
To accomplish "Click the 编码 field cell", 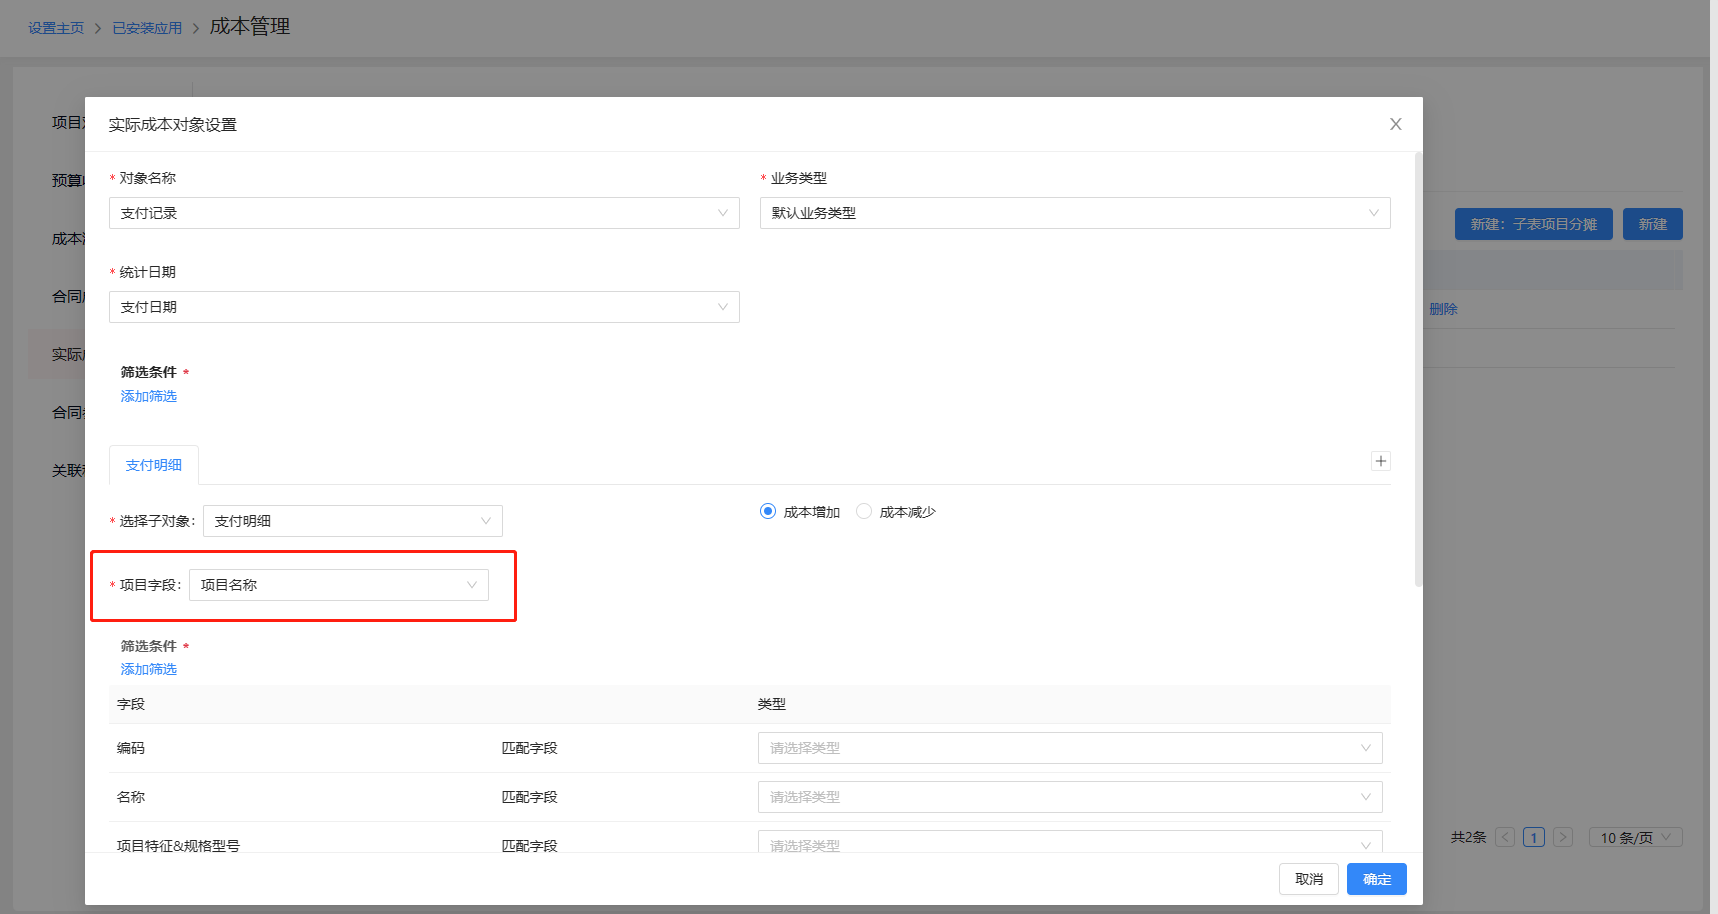I will (x=131, y=748).
